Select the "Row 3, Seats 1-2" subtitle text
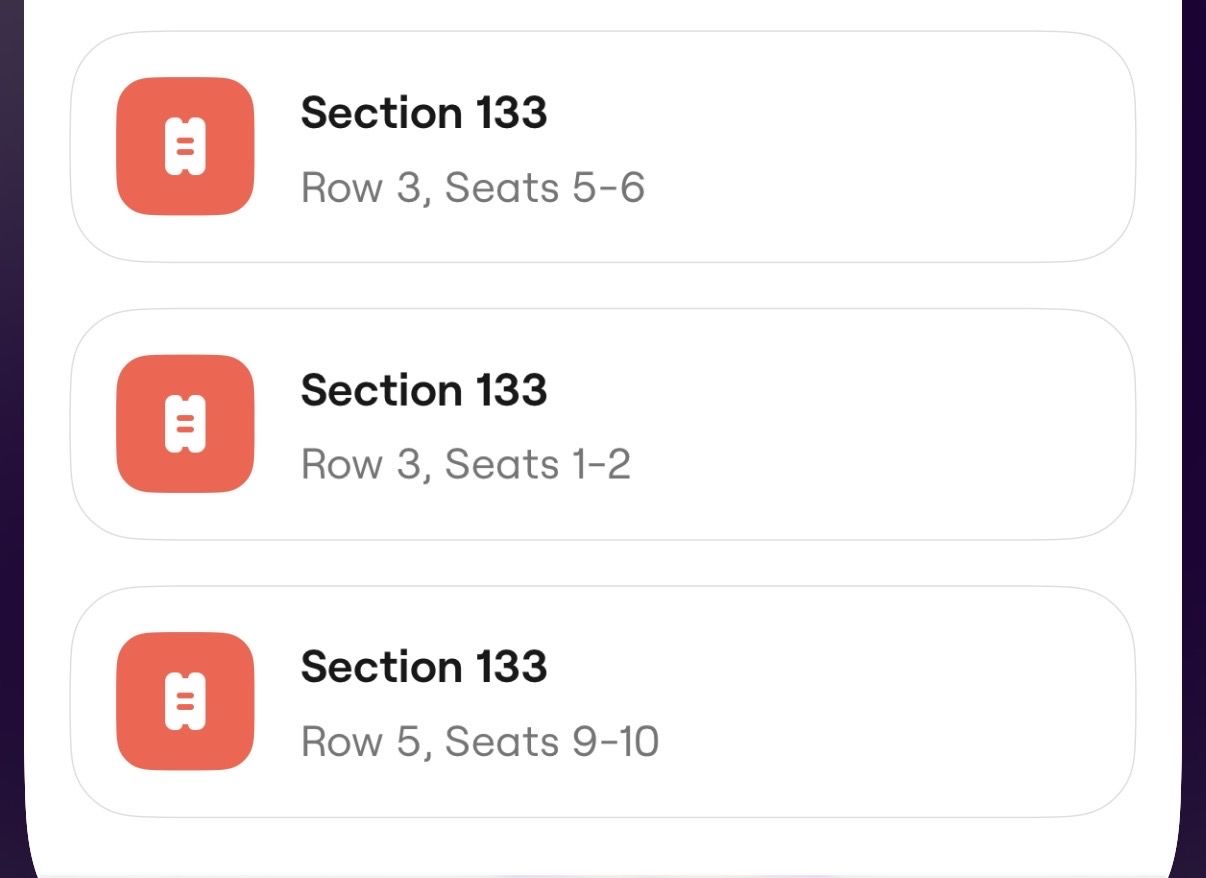Screen dimensions: 1206x878 465,465
